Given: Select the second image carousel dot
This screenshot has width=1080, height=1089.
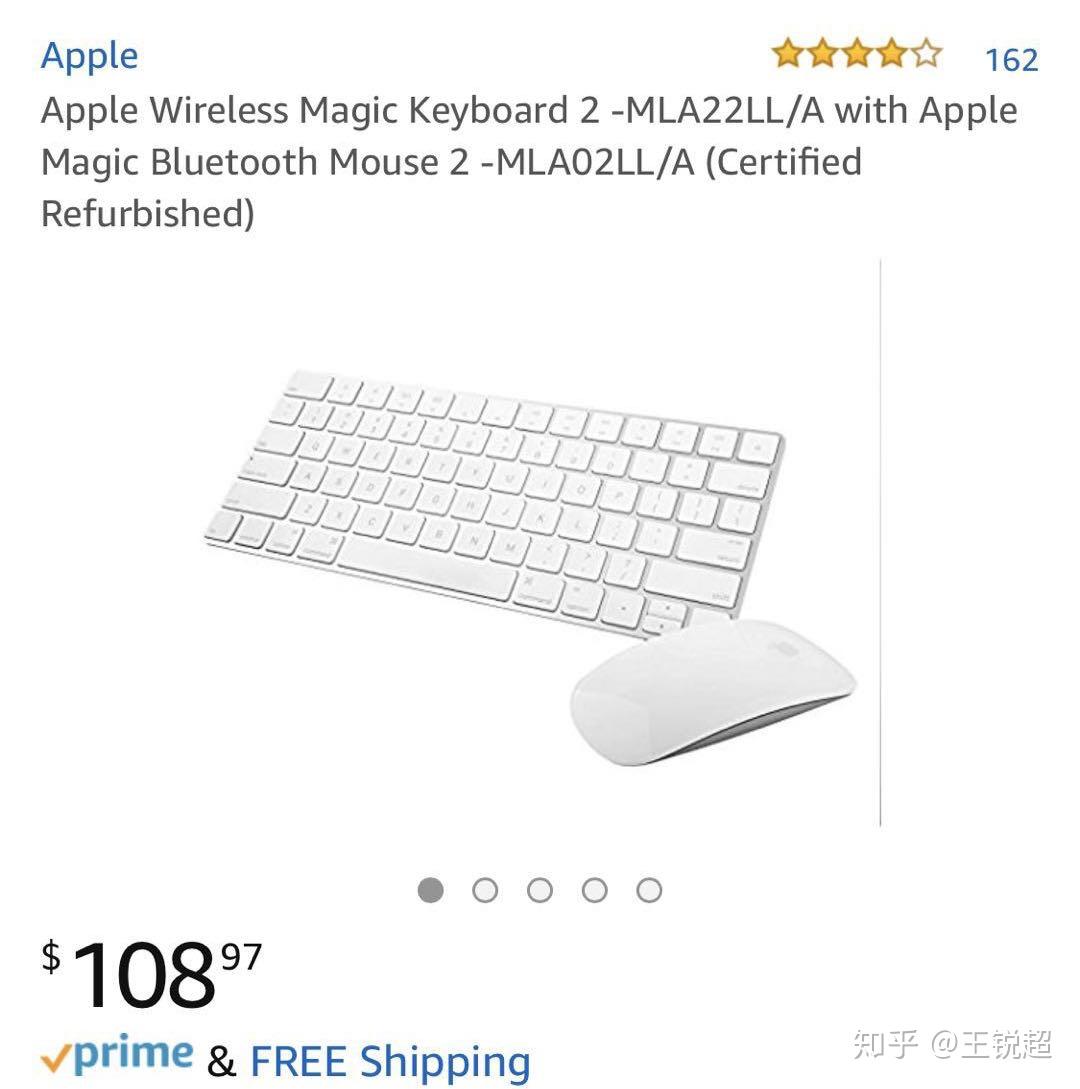Looking at the screenshot, I should pyautogui.click(x=485, y=890).
